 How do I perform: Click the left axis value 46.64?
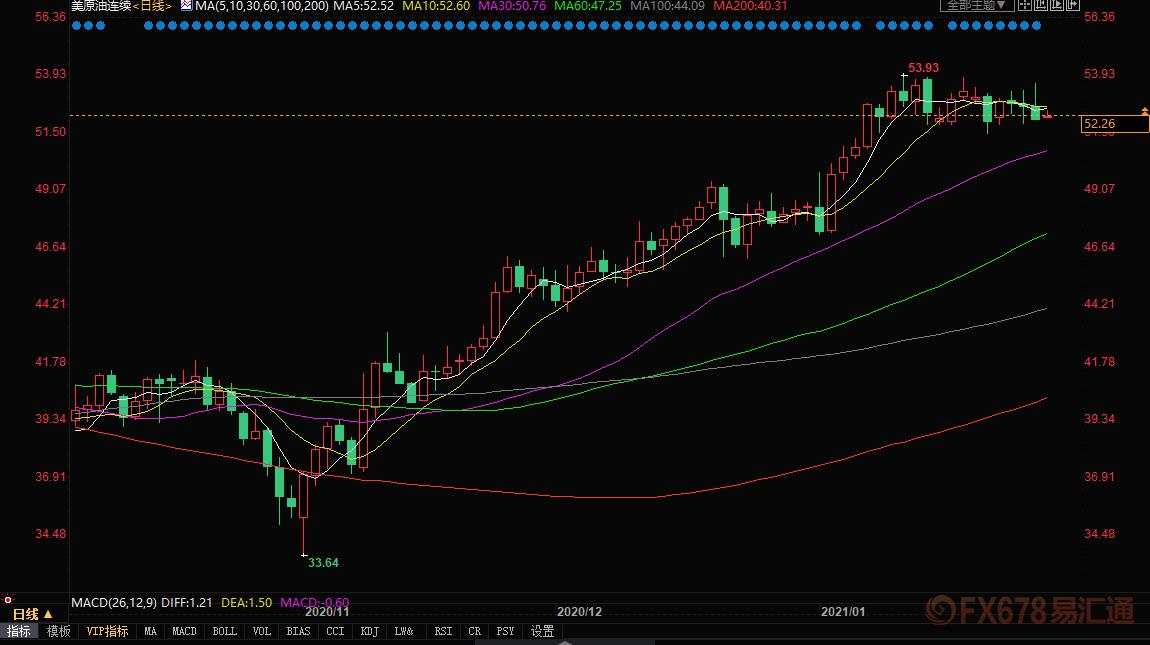coord(51,247)
